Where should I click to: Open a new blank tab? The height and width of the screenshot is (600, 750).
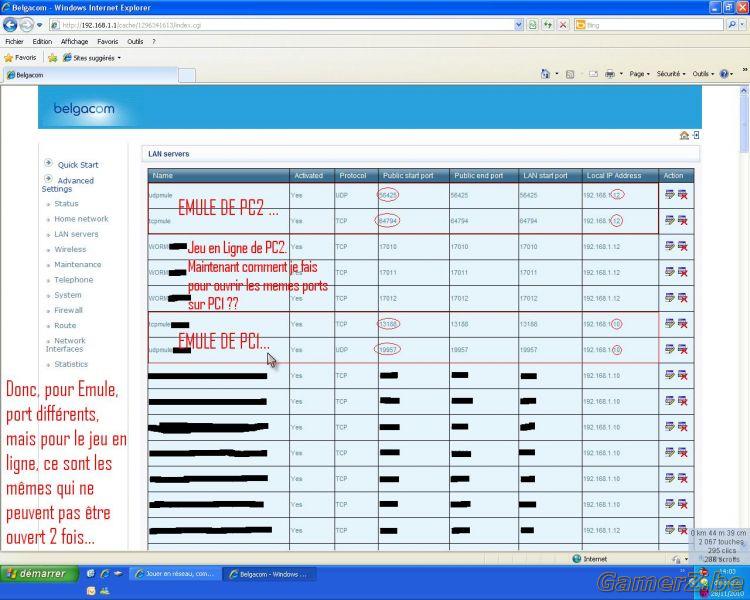(187, 76)
